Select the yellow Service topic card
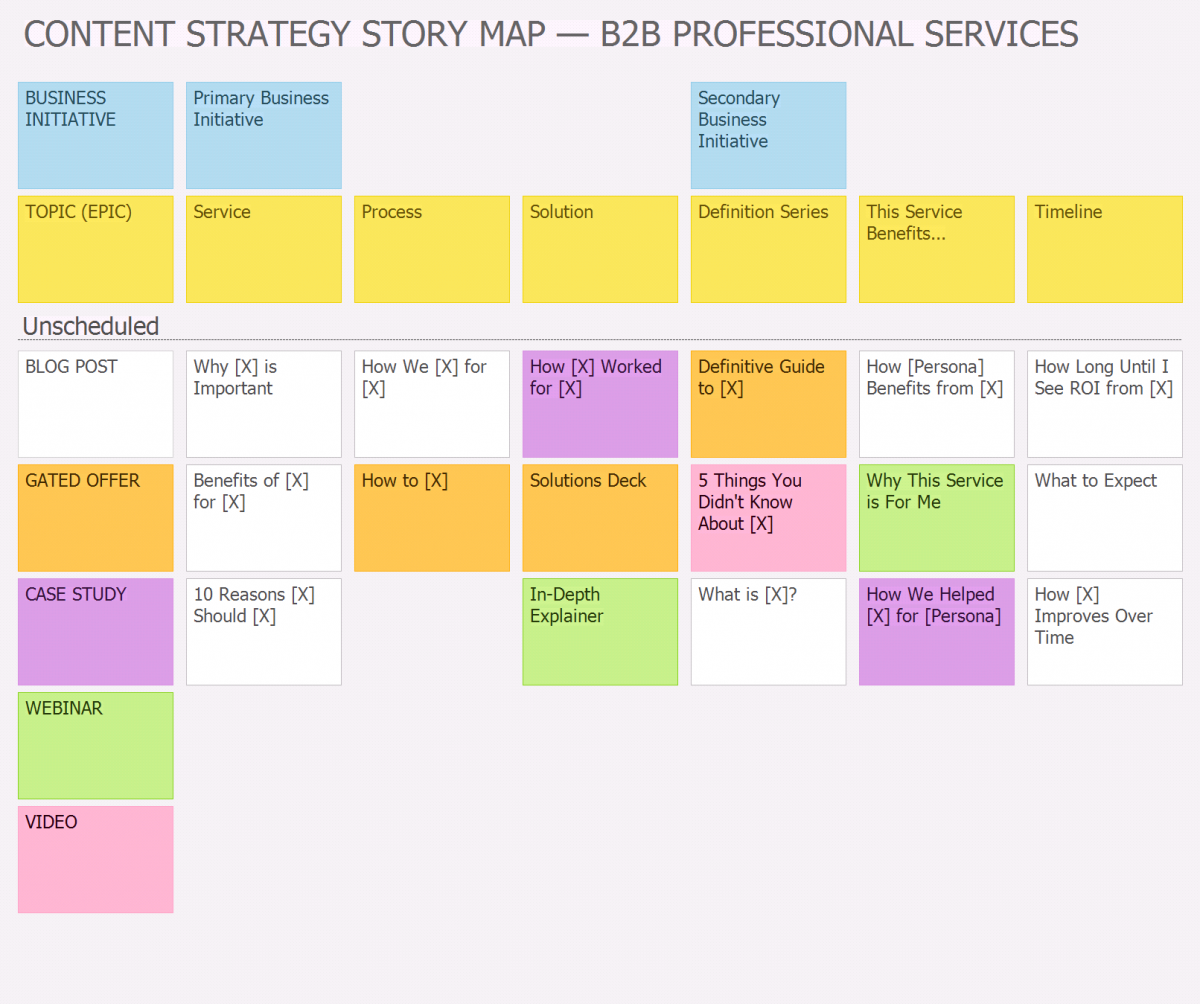The image size is (1200, 1004). tap(263, 249)
